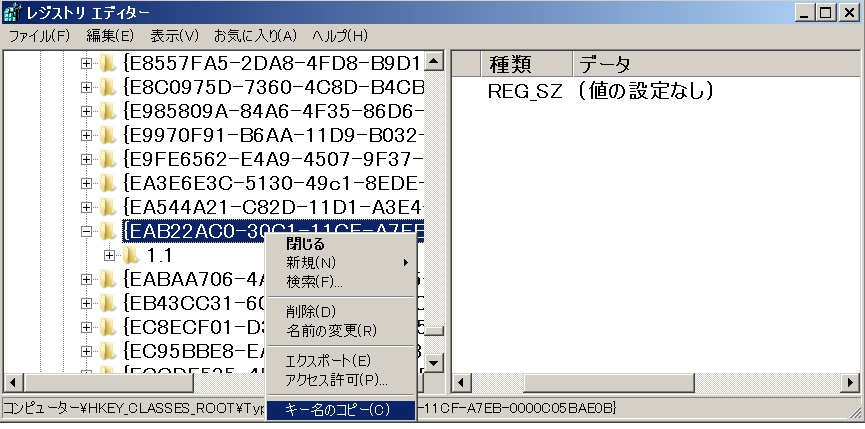Select key {E9FE6562-E4A9-4507-9F37
865x429 pixels.
(274, 159)
